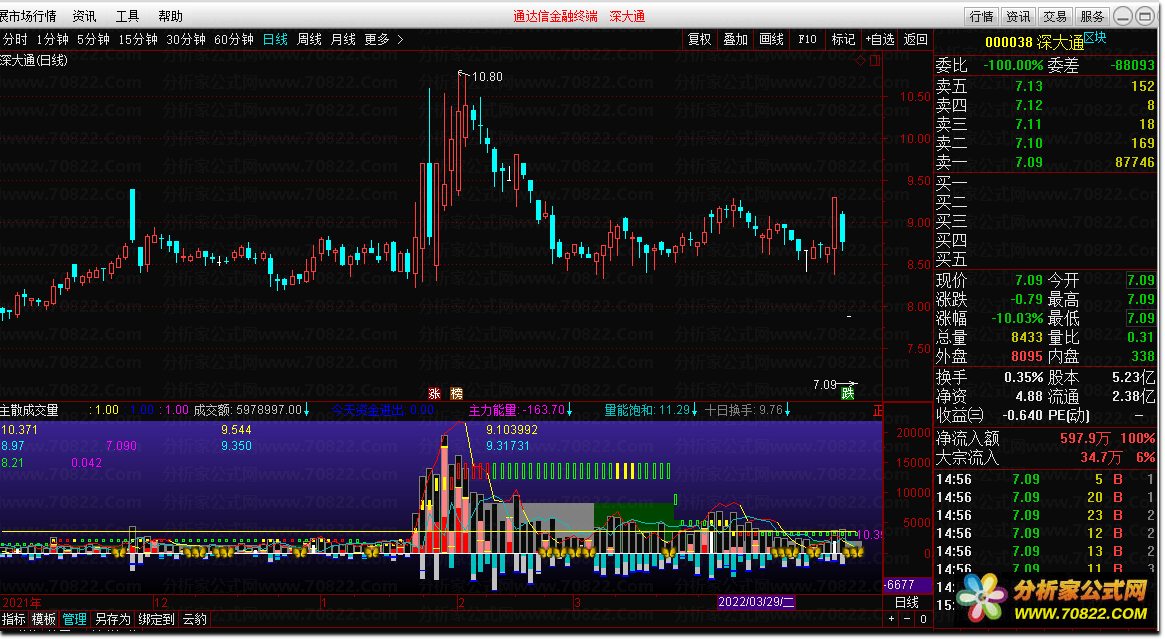Select the 月线 monthly period
Screen dimensions: 1165x639
343,39
